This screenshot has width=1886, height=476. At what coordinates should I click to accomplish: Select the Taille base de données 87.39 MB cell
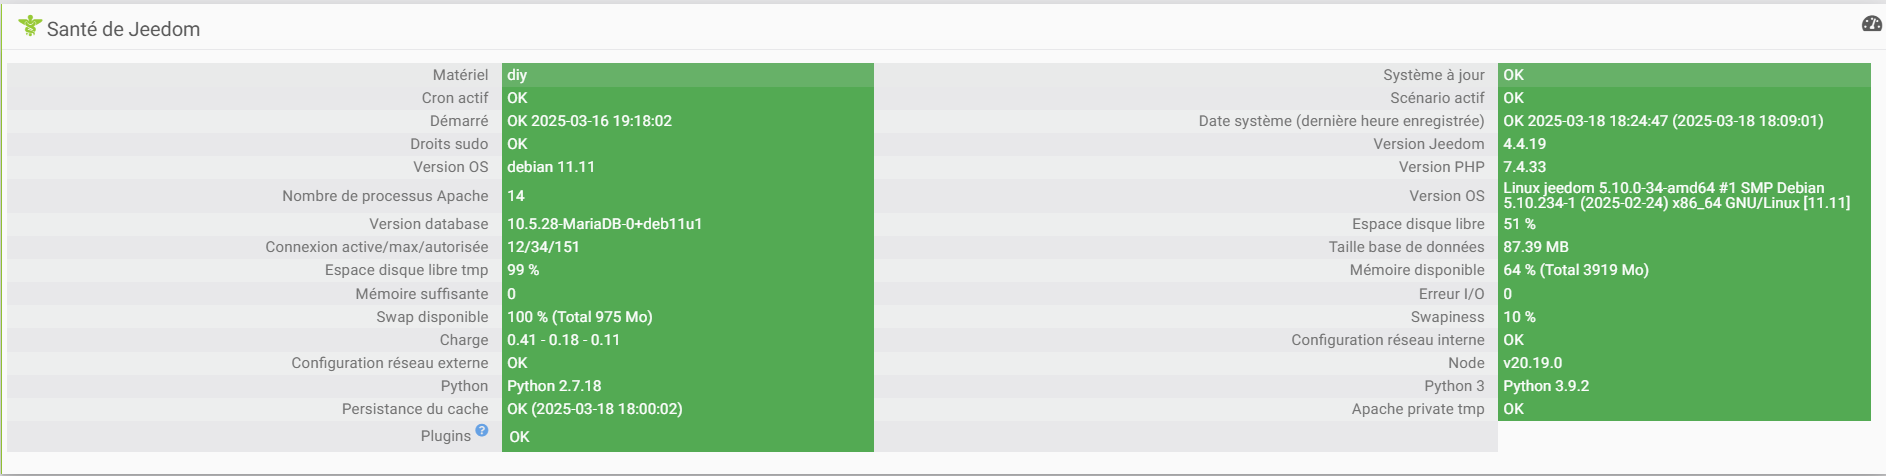coord(1535,247)
